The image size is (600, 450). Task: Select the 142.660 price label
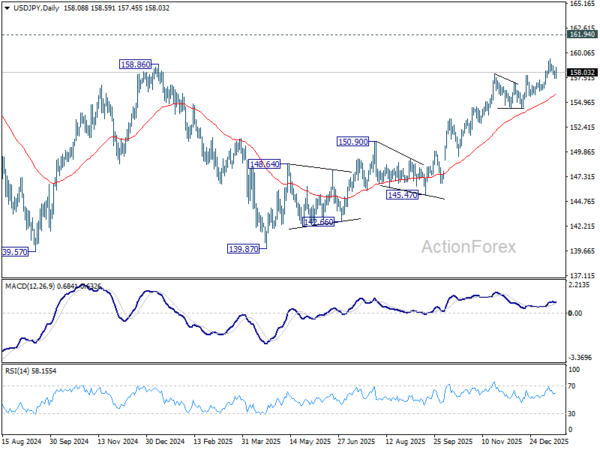click(318, 222)
